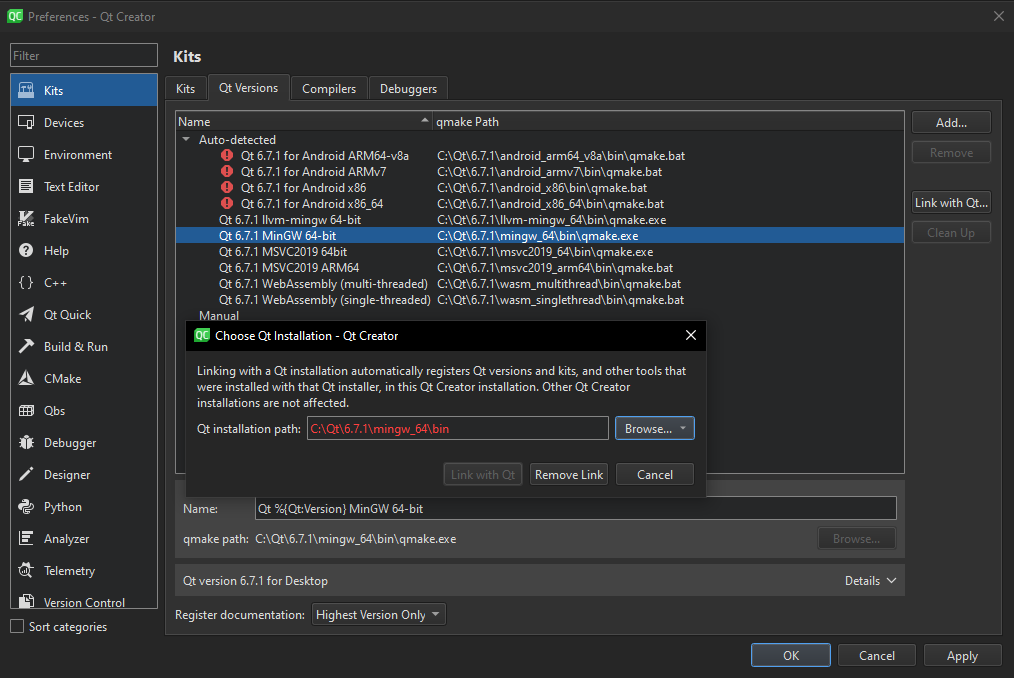Viewport: 1014px width, 678px height.
Task: Open the Build & Run hammer icon
Action: click(x=26, y=346)
